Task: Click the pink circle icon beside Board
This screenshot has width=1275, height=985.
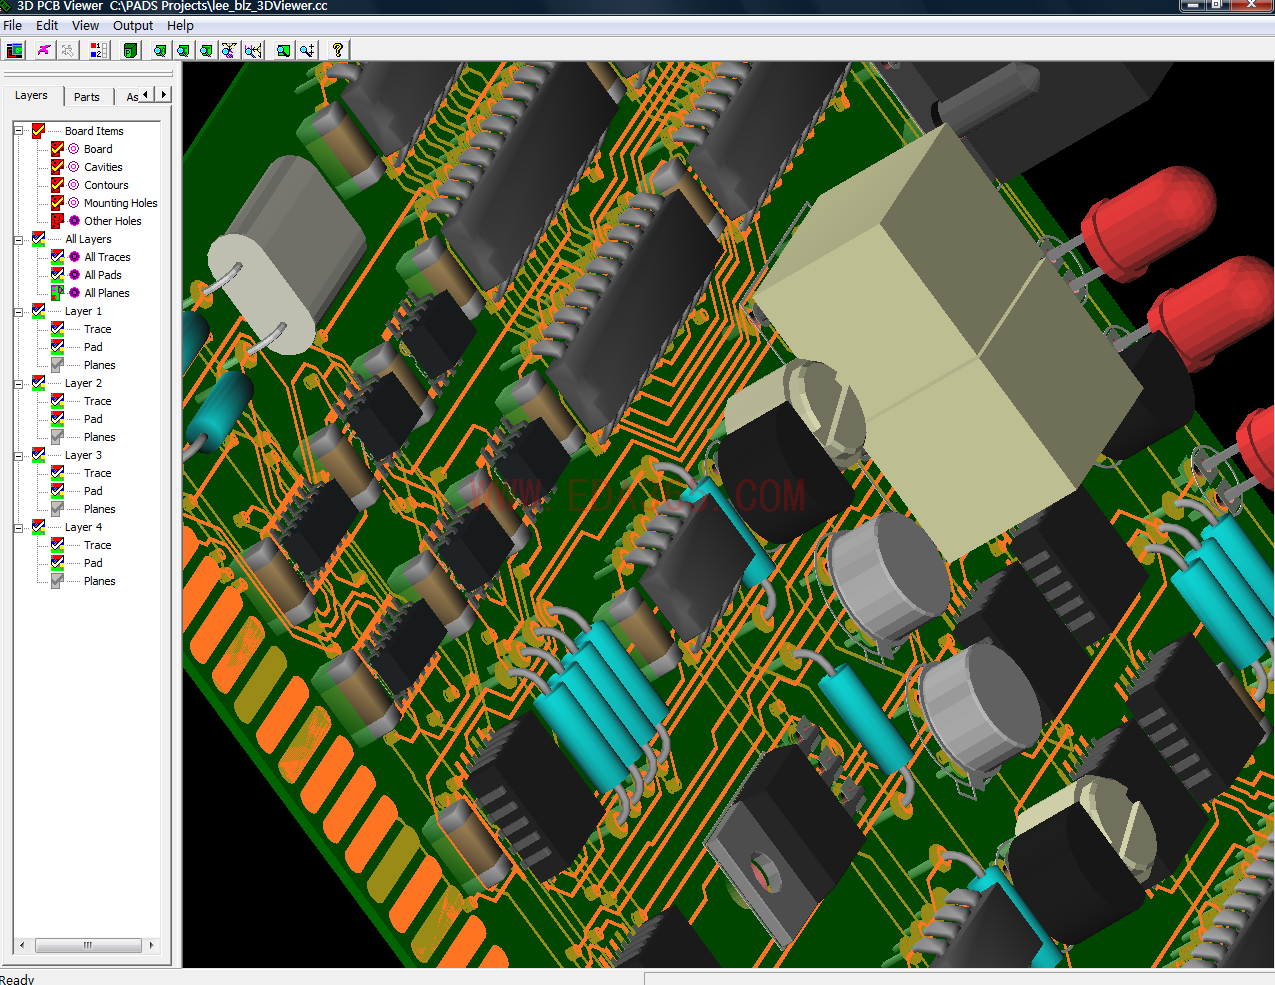Action: 74,149
